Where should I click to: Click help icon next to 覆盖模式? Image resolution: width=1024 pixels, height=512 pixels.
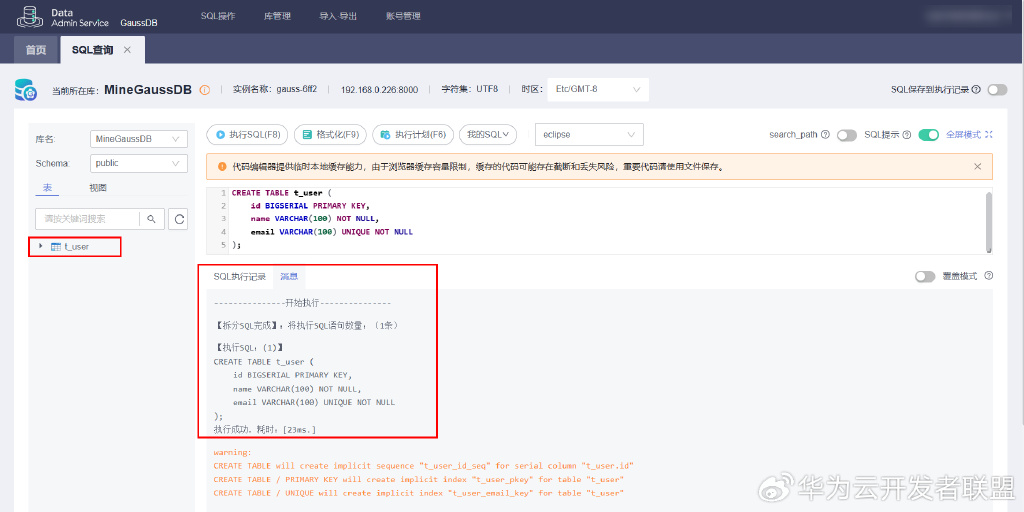click(x=989, y=276)
